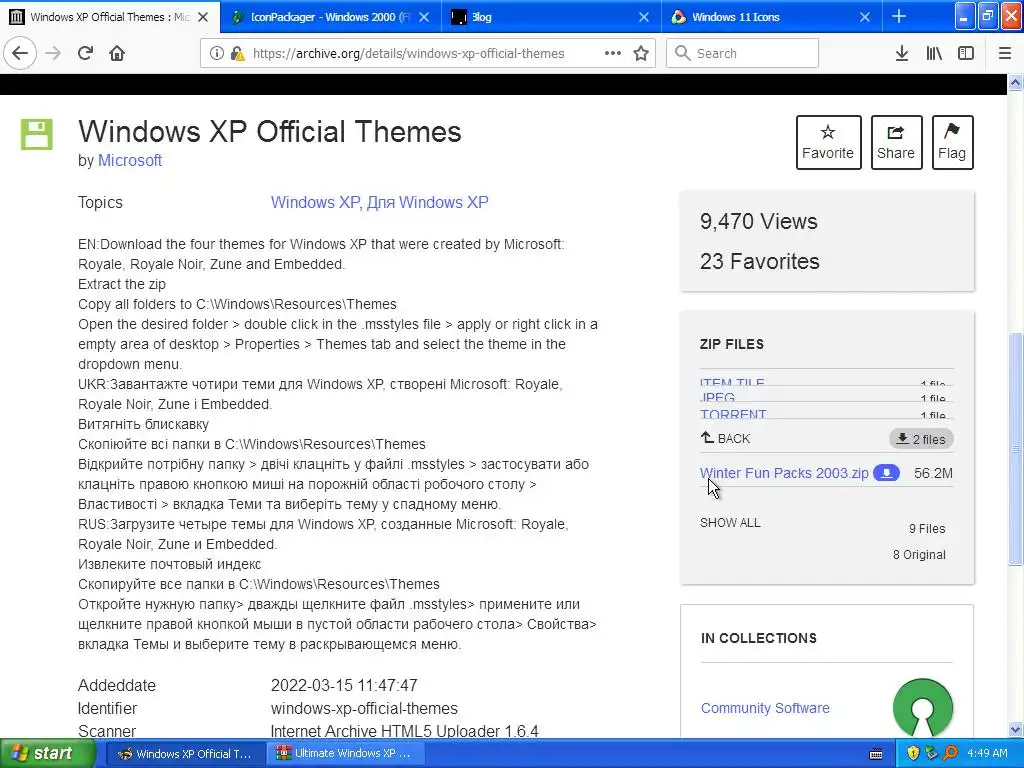Reload the current page
The width and height of the screenshot is (1024, 768).
coord(85,53)
